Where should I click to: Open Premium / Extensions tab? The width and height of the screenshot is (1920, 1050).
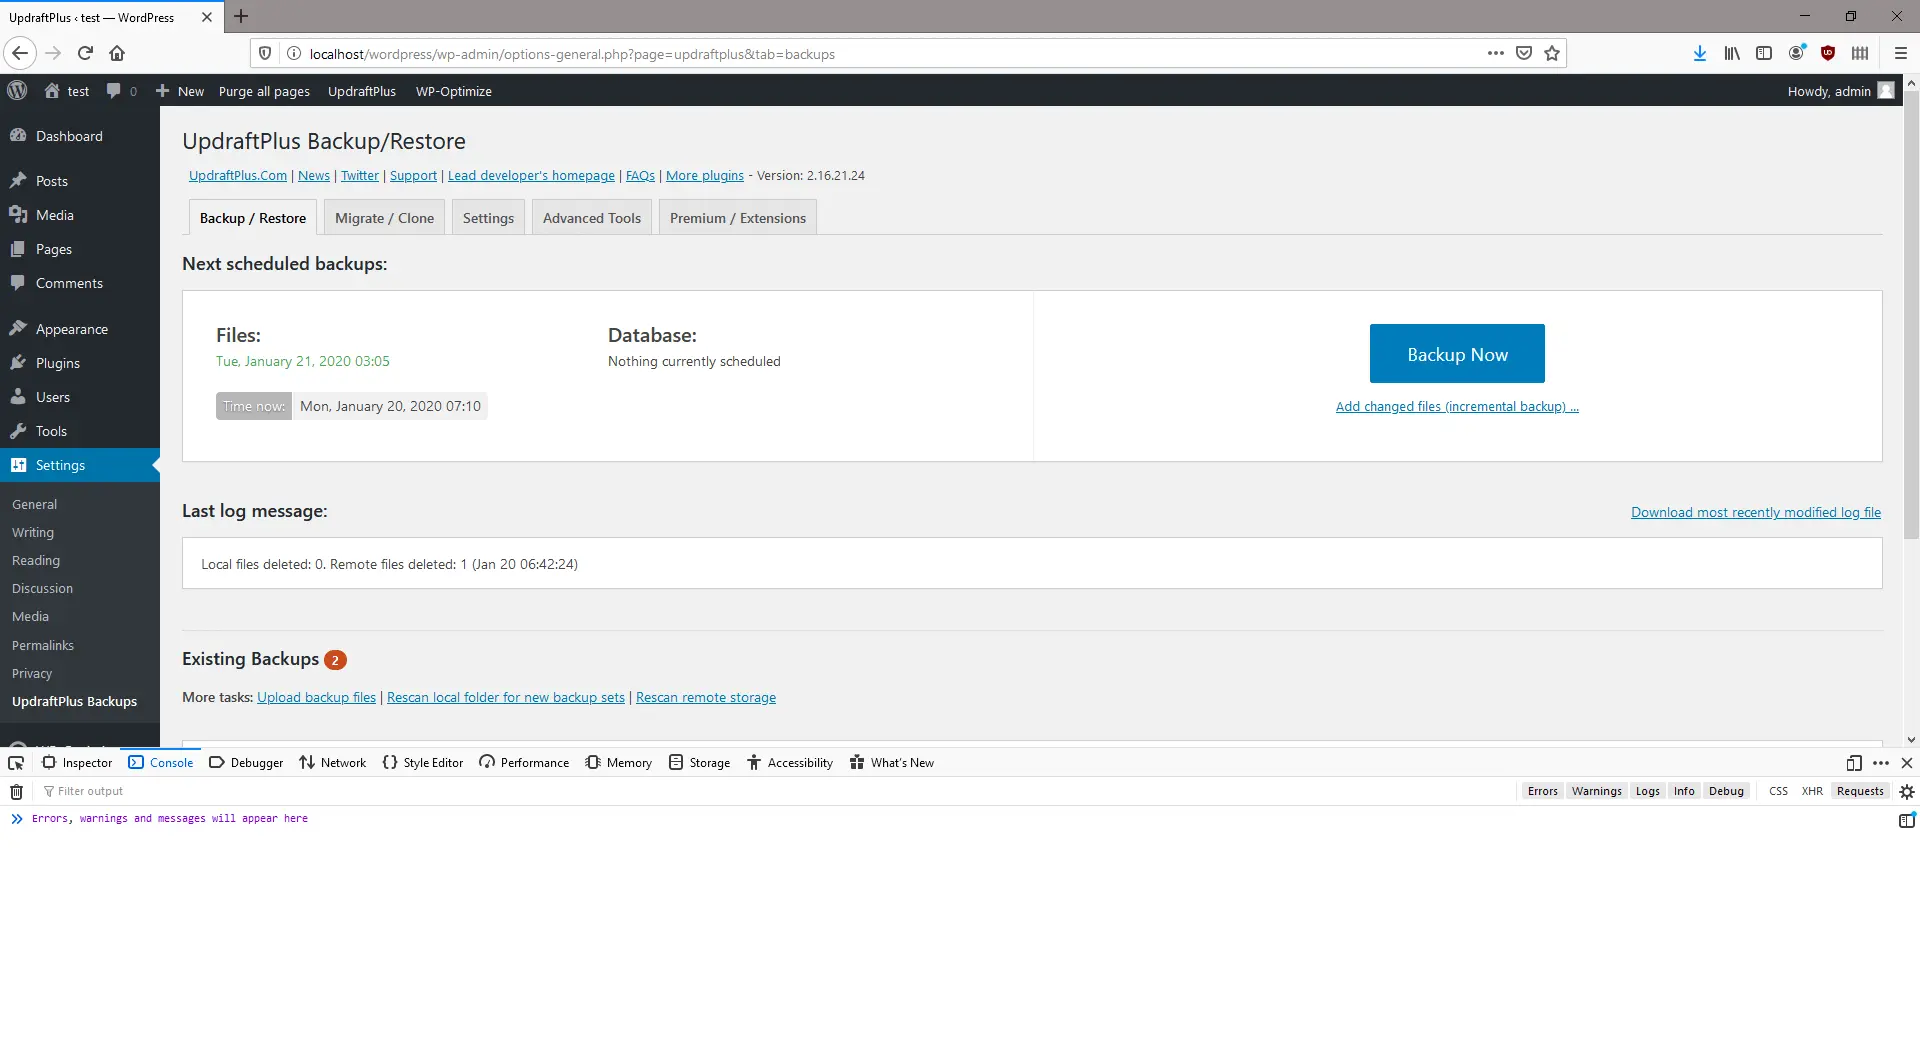coord(738,218)
